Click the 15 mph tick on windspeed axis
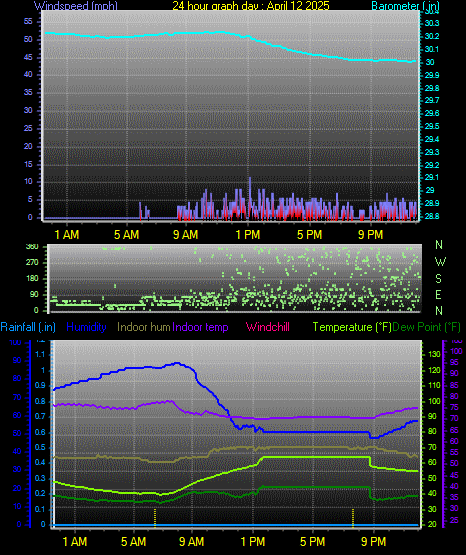The height and width of the screenshot is (555, 466). pos(28,164)
